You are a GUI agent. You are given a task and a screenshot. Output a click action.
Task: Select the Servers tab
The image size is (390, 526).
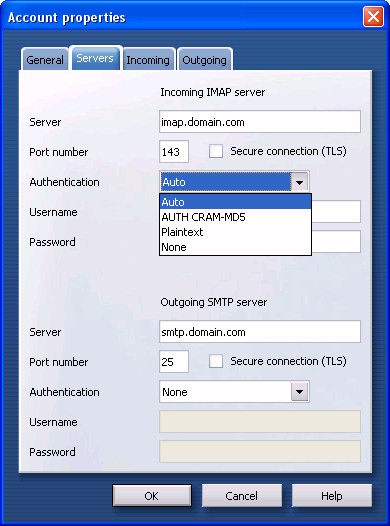coord(95,58)
